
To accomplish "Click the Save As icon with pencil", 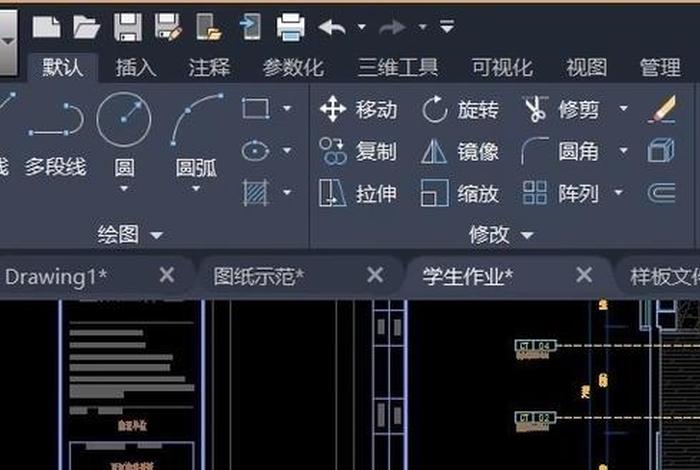I will tap(168, 27).
